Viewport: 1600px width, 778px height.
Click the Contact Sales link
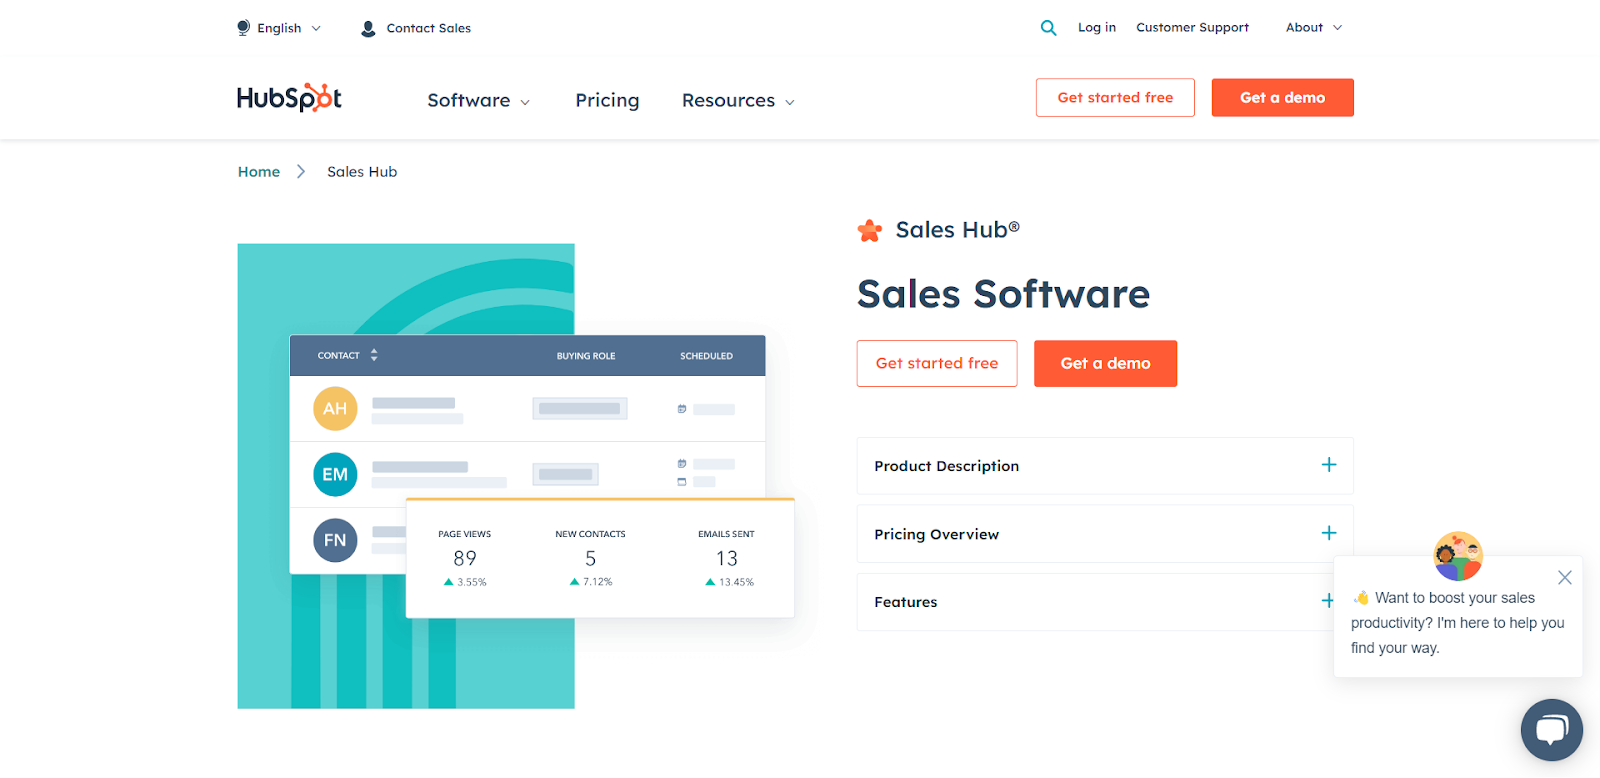(428, 28)
